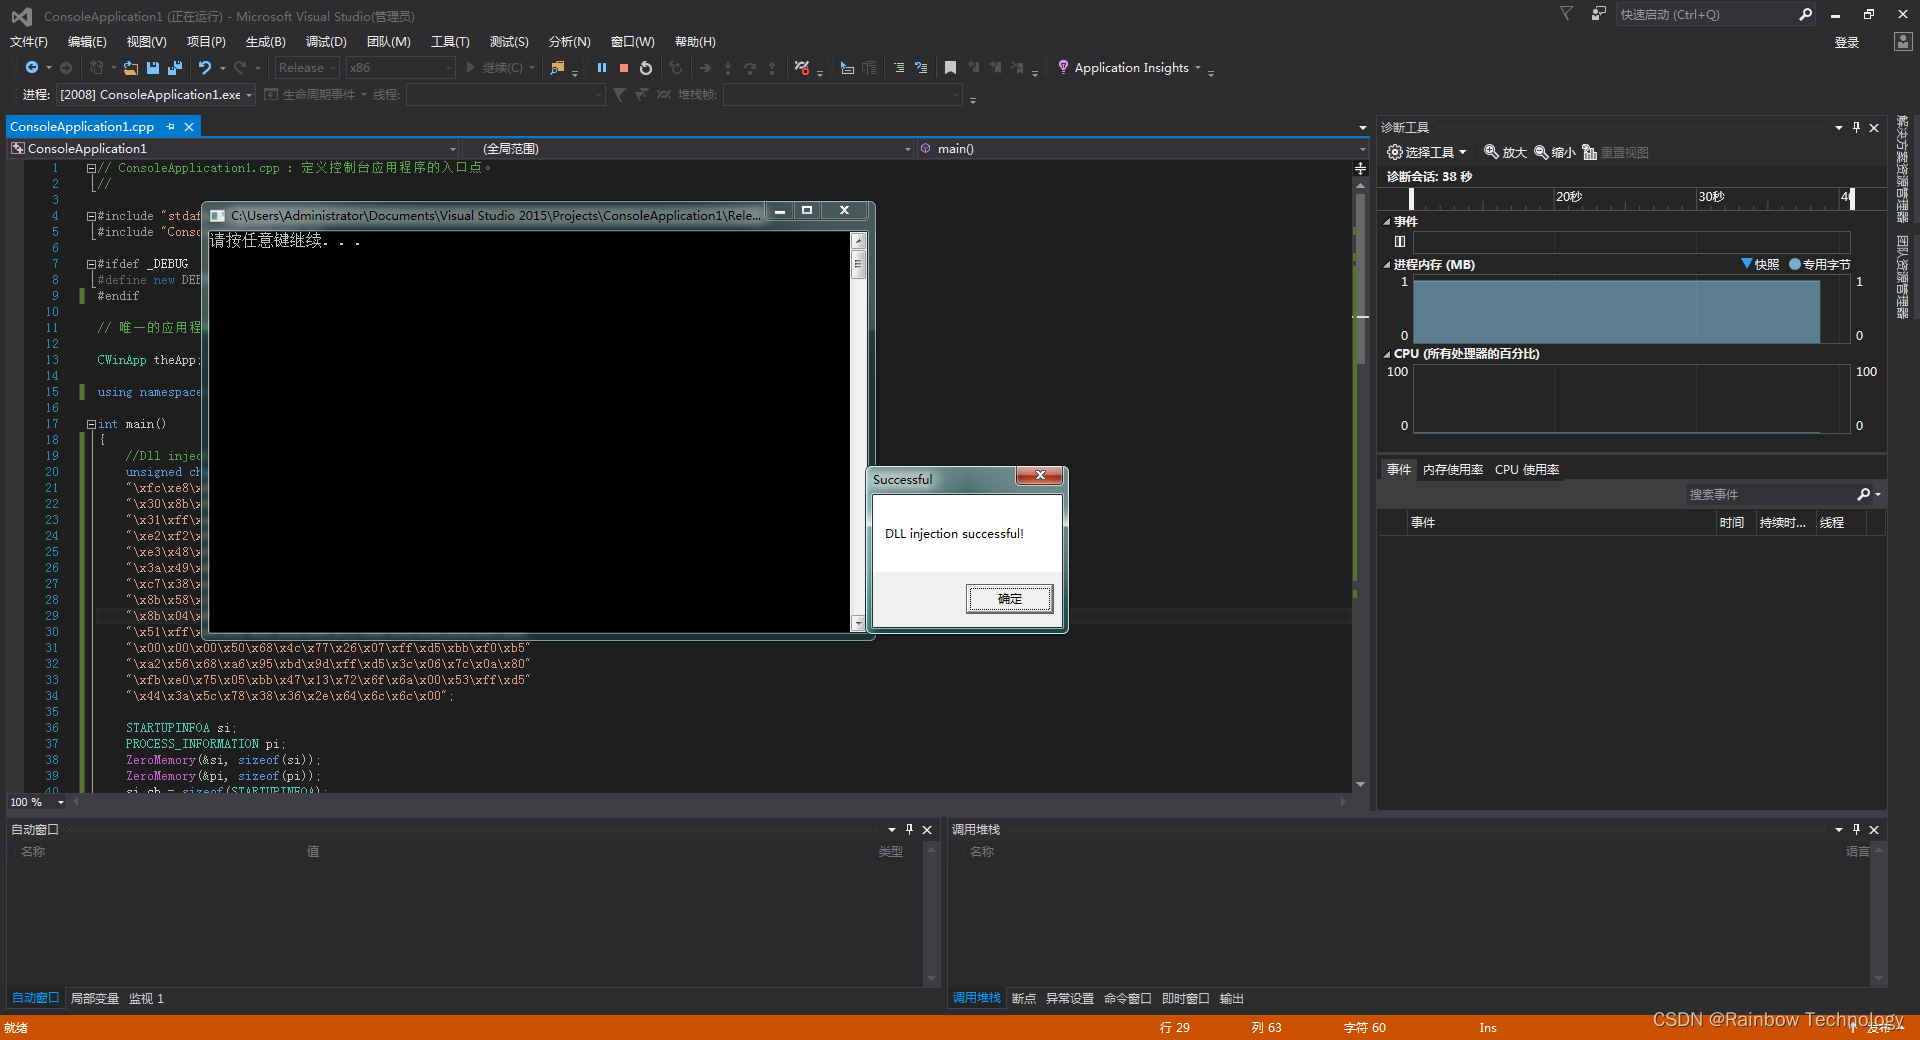Click the Navigate Backward arrow in toolbar
This screenshot has width=1920, height=1040.
[x=32, y=68]
